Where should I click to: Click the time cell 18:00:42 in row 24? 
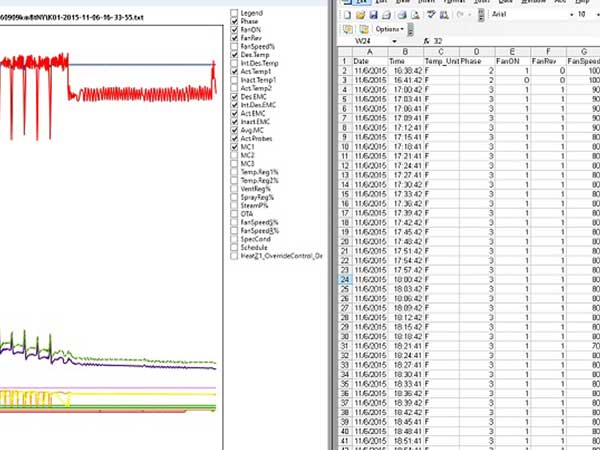405,280
